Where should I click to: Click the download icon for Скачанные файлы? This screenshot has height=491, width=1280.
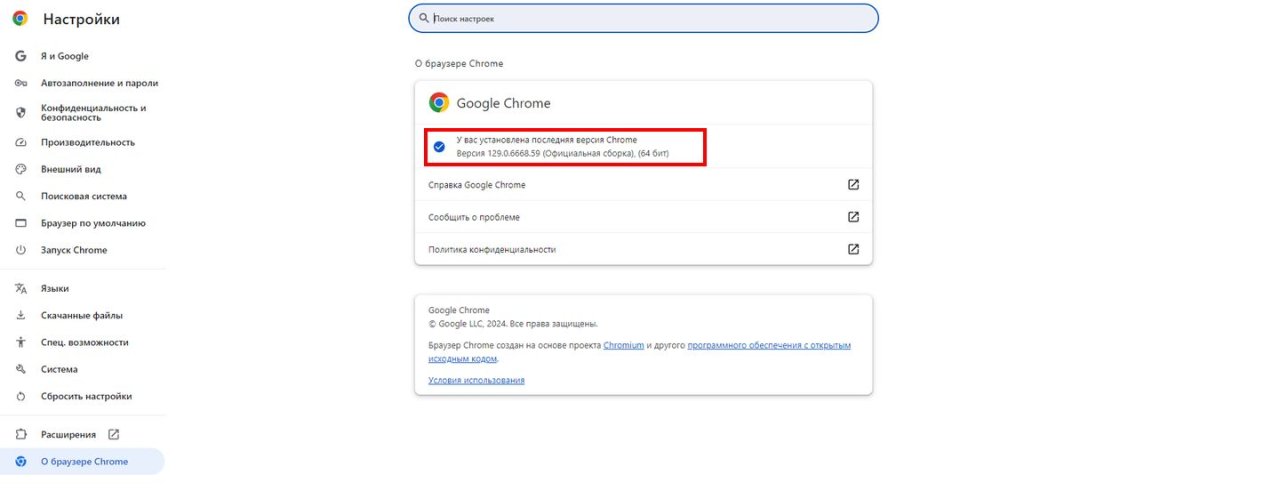point(20,315)
